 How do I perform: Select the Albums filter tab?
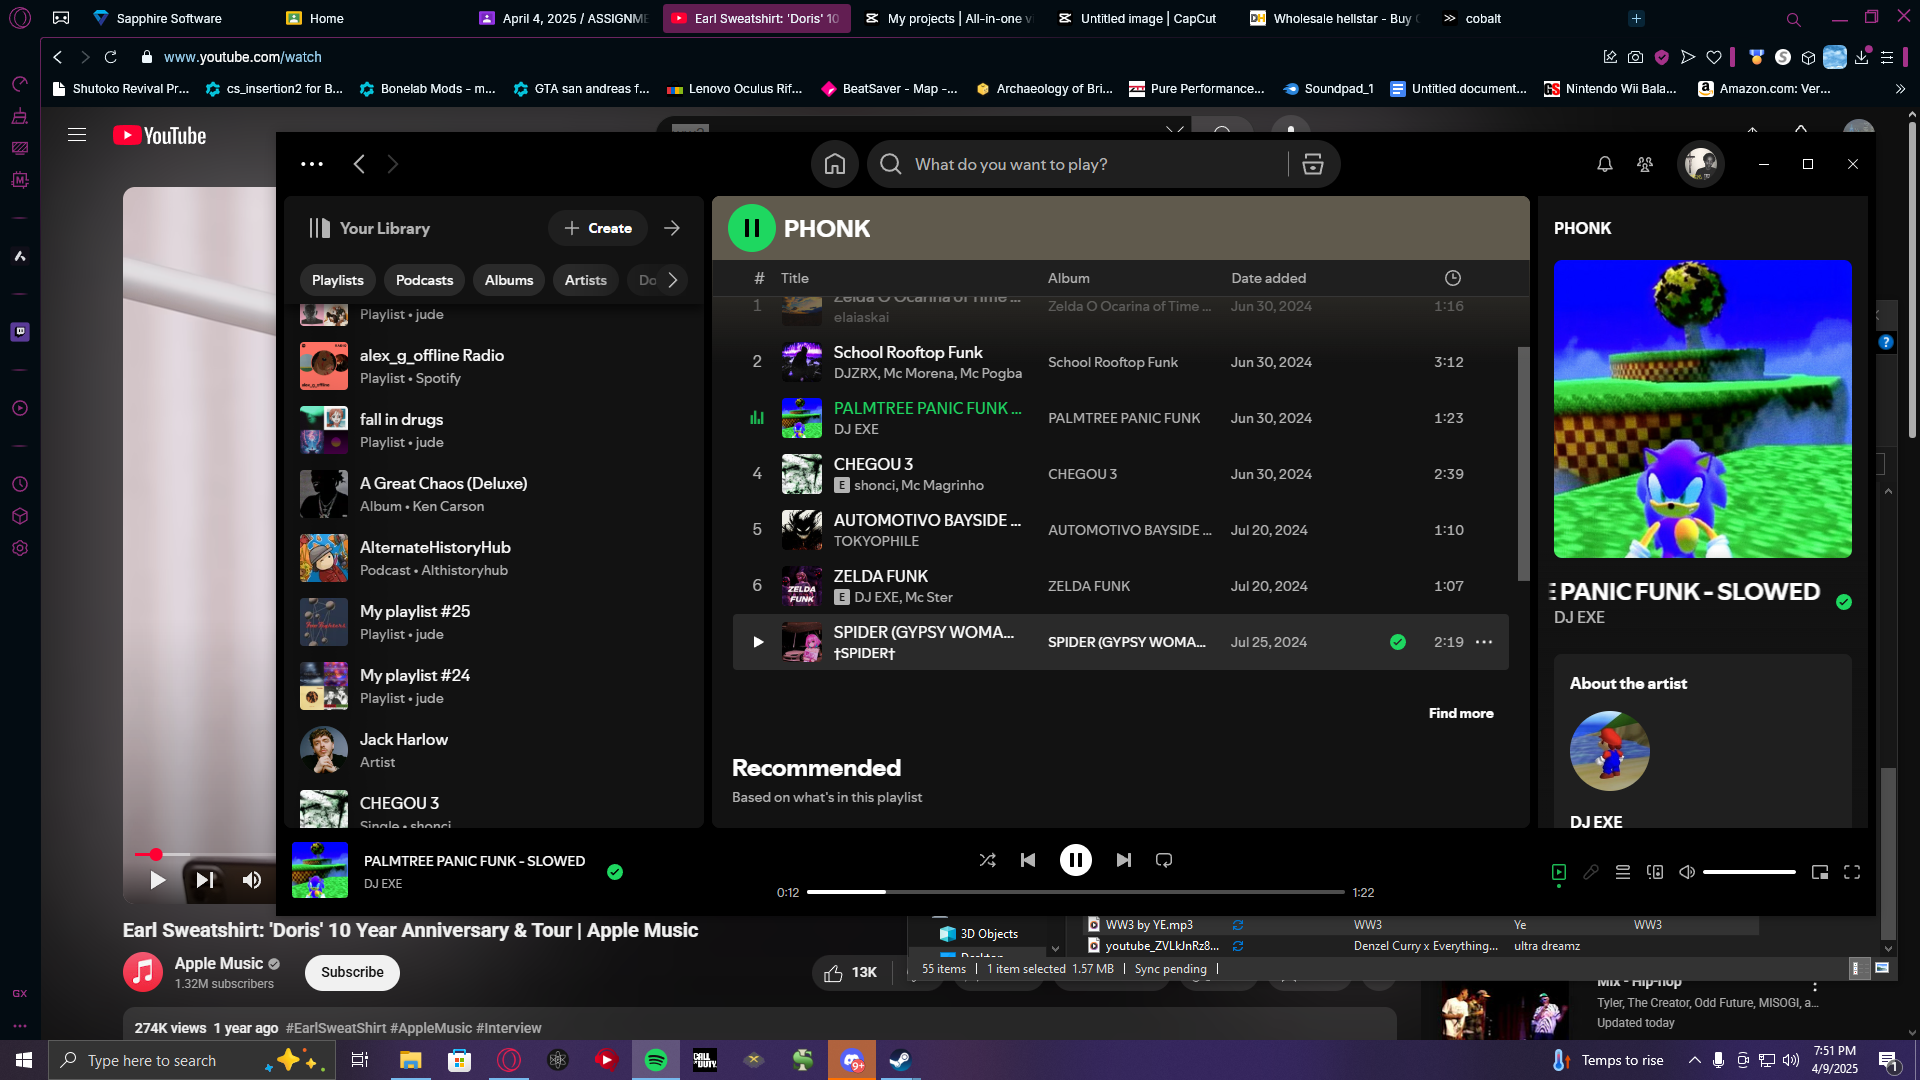(x=509, y=280)
